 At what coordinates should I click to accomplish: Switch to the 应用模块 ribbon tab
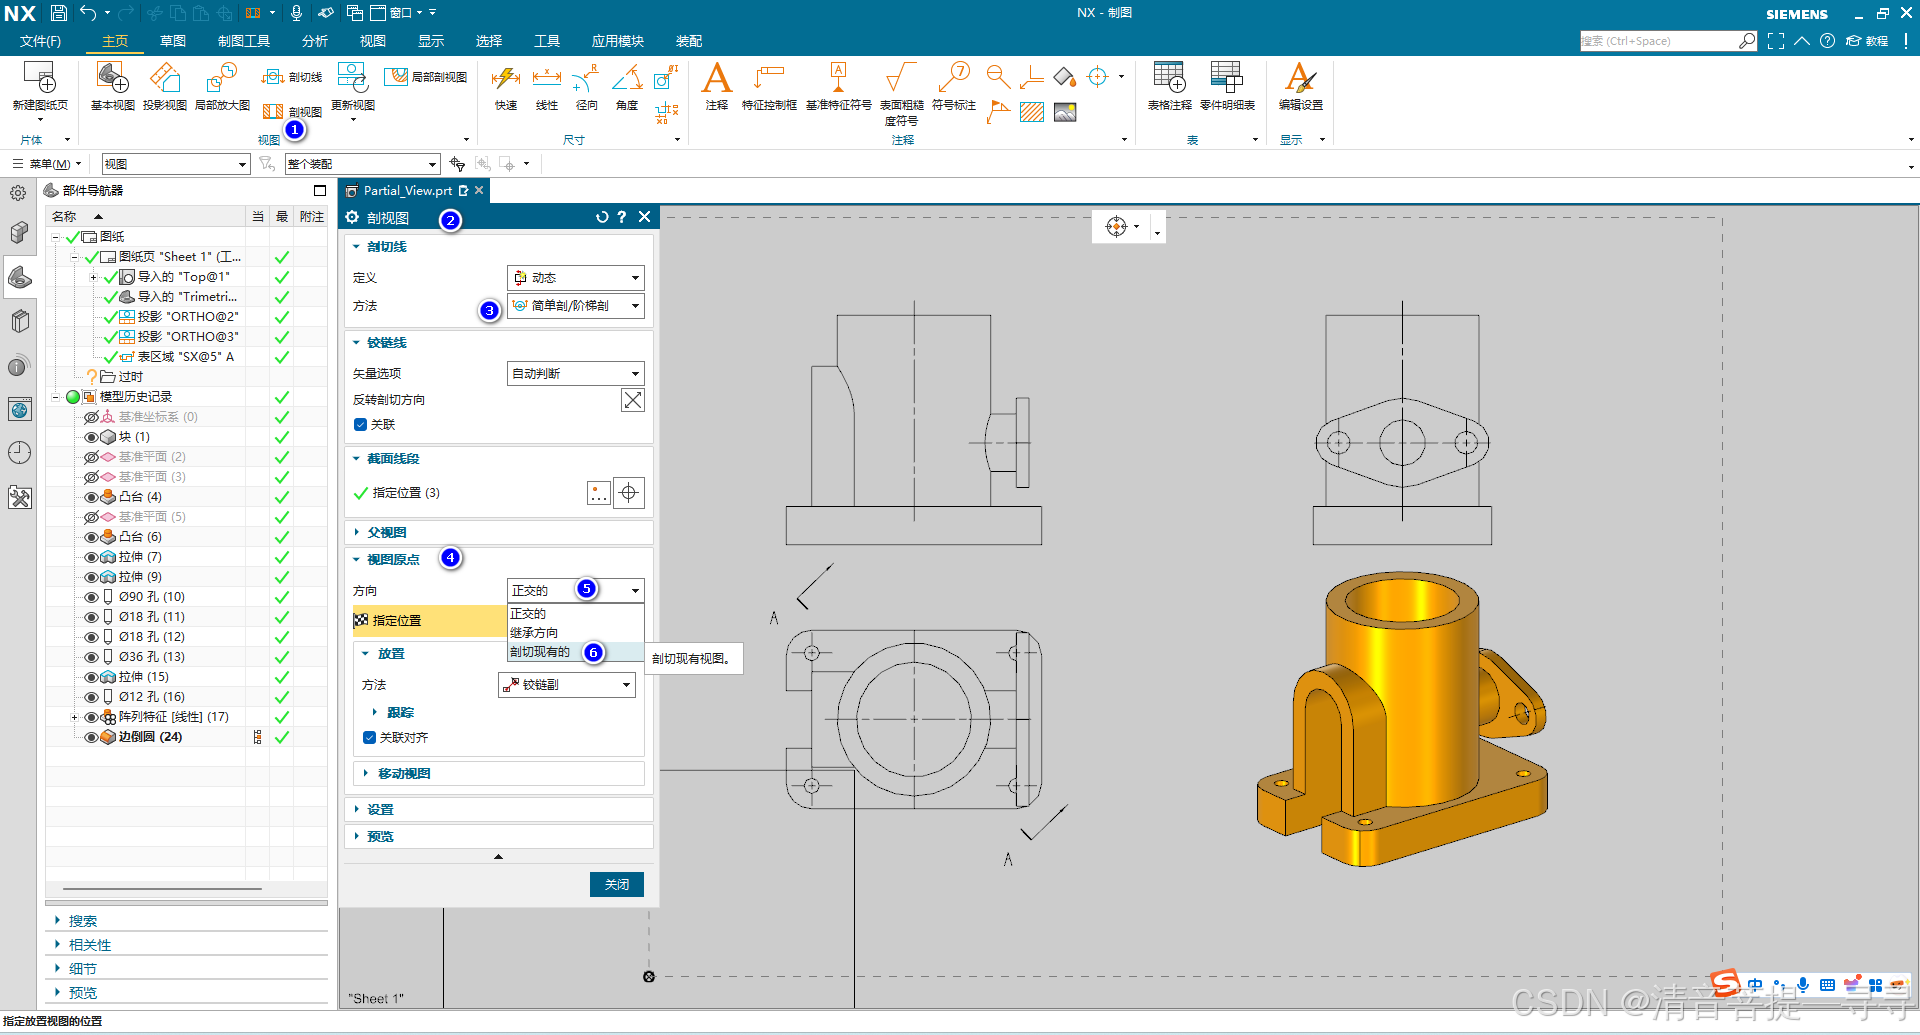point(618,41)
